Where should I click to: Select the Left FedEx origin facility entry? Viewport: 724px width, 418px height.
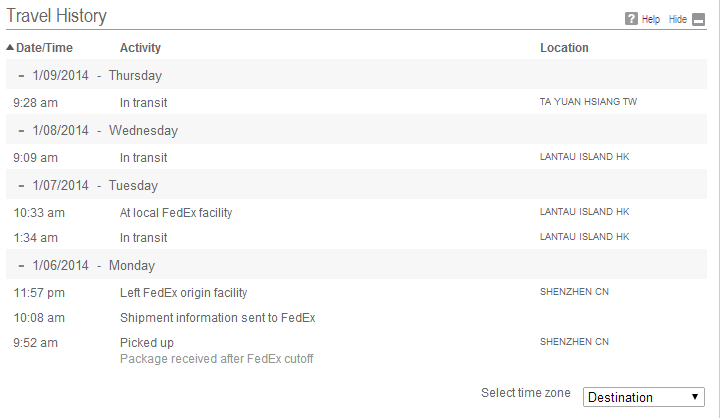point(183,293)
